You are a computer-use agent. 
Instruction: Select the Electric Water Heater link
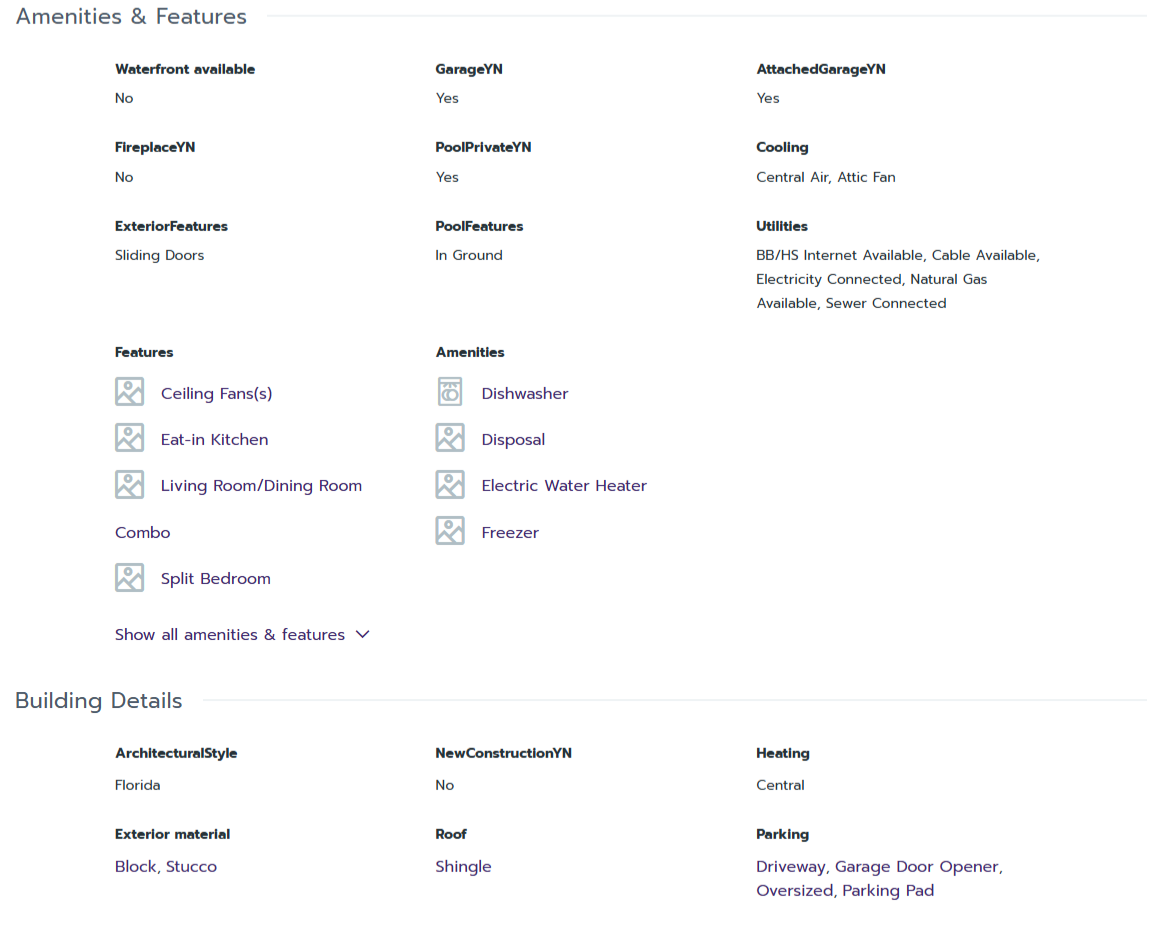click(563, 486)
